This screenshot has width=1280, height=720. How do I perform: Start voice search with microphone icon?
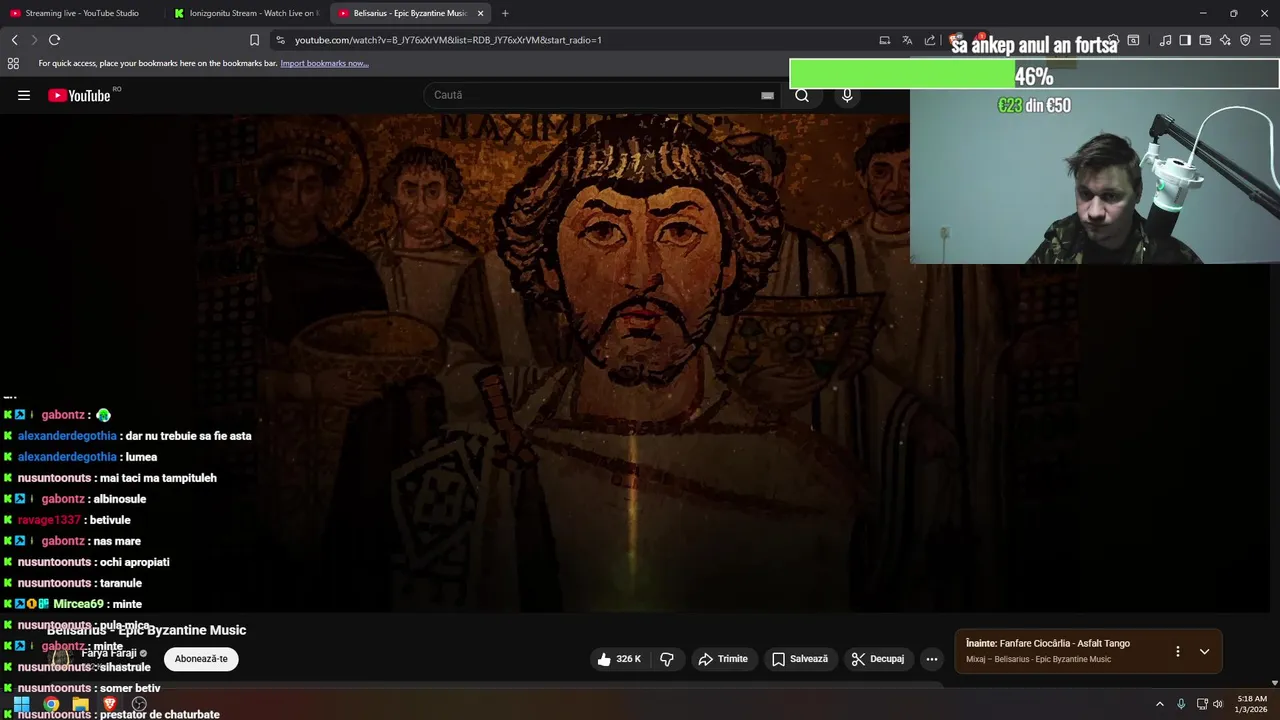tap(847, 96)
